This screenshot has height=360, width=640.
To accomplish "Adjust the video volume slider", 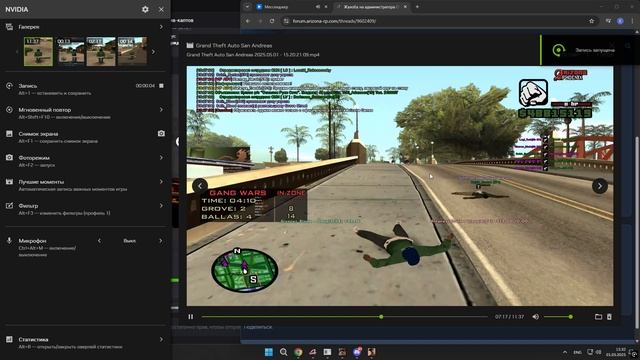I will [x=558, y=317].
